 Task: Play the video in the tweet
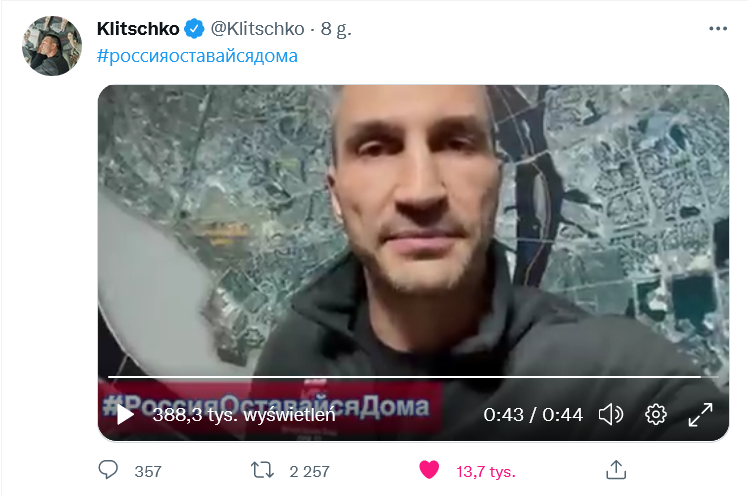click(125, 414)
